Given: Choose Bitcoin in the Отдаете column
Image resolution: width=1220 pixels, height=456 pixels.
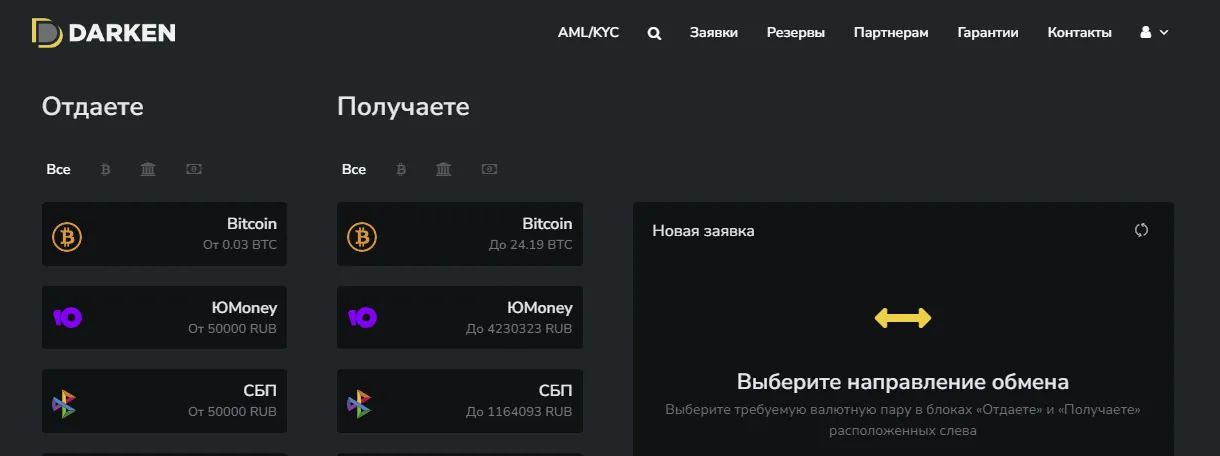Looking at the screenshot, I should (x=164, y=234).
